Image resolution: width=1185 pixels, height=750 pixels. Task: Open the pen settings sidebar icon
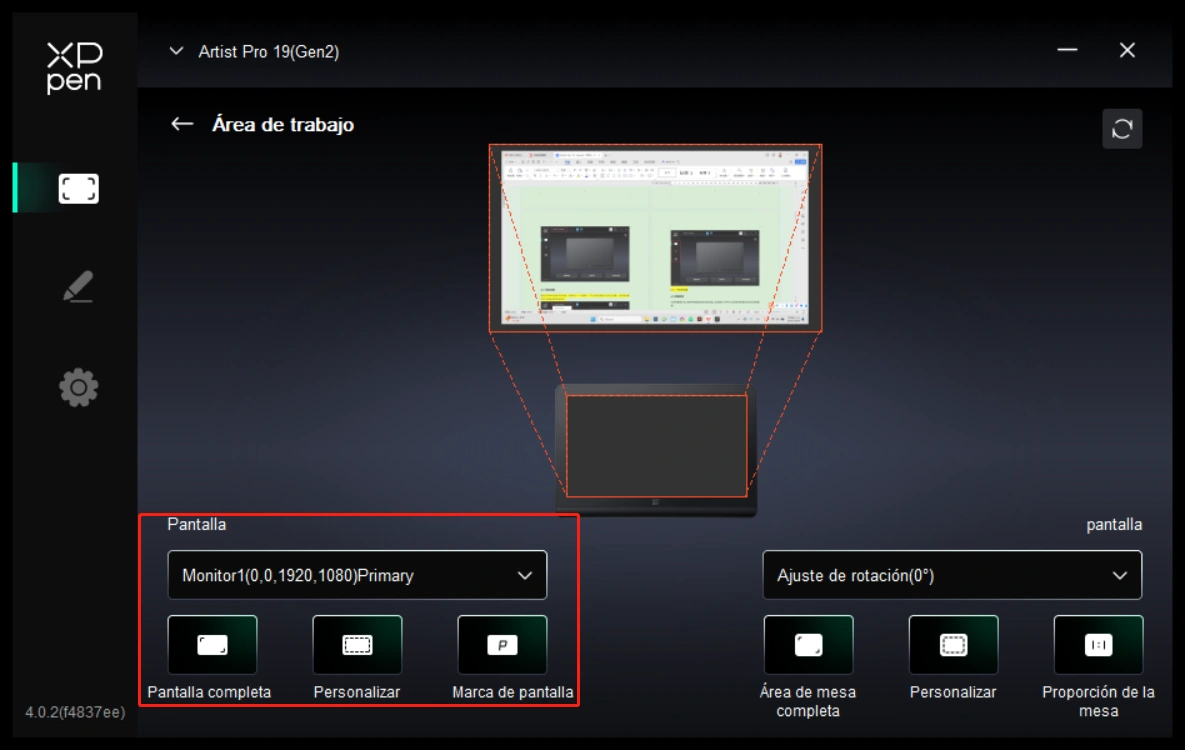coord(78,287)
